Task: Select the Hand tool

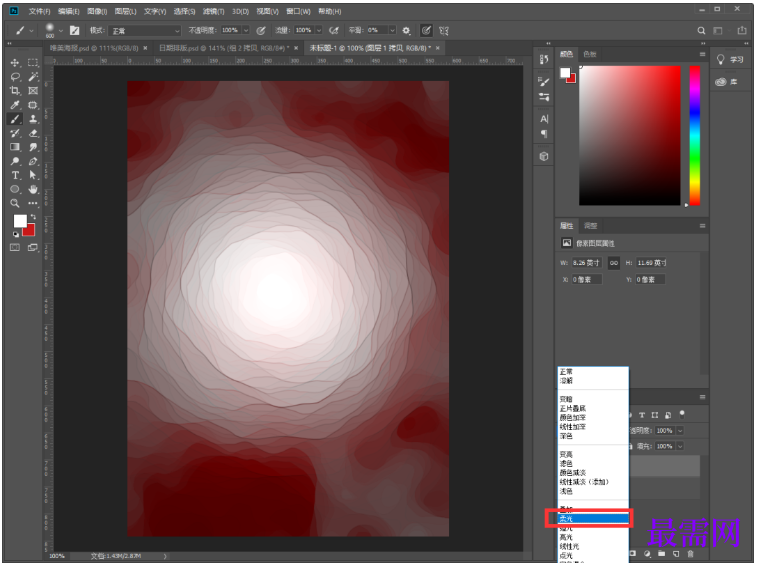Action: pyautogui.click(x=33, y=189)
